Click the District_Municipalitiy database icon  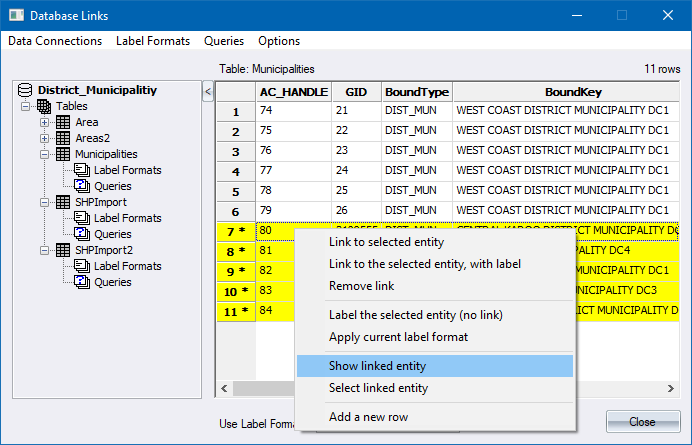pyautogui.click(x=26, y=89)
